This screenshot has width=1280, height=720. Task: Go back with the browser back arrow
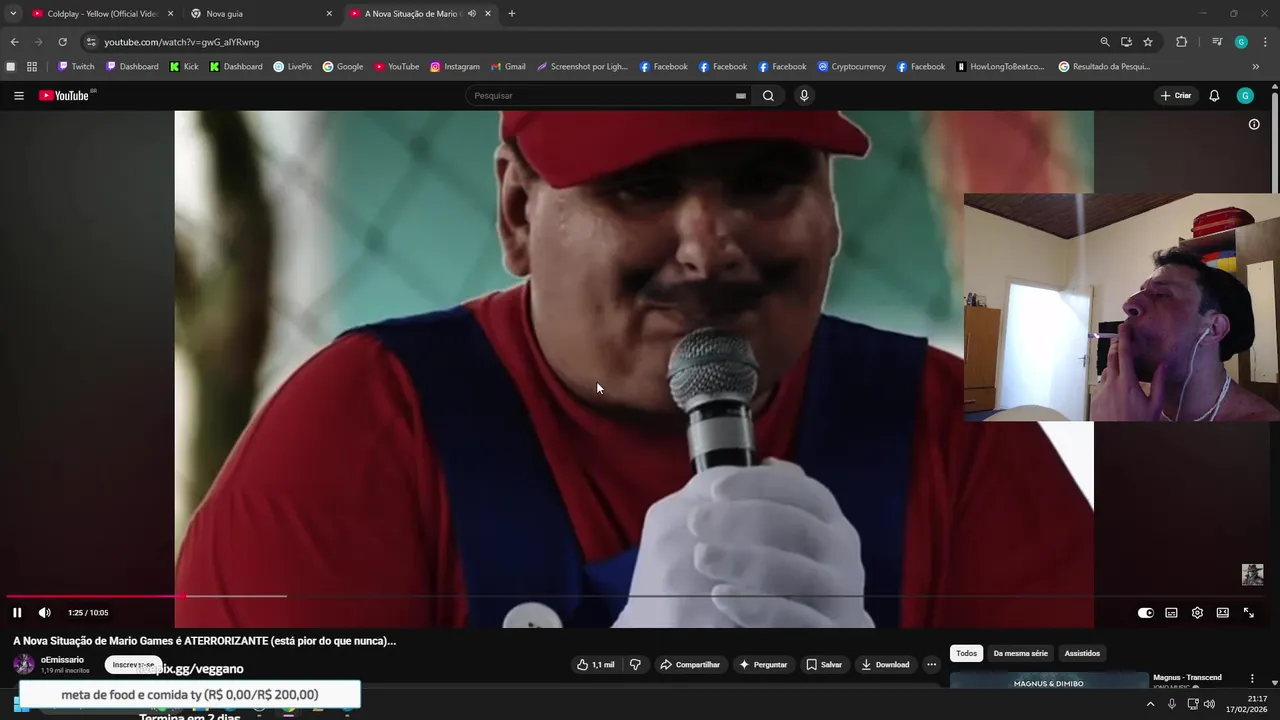(x=14, y=42)
